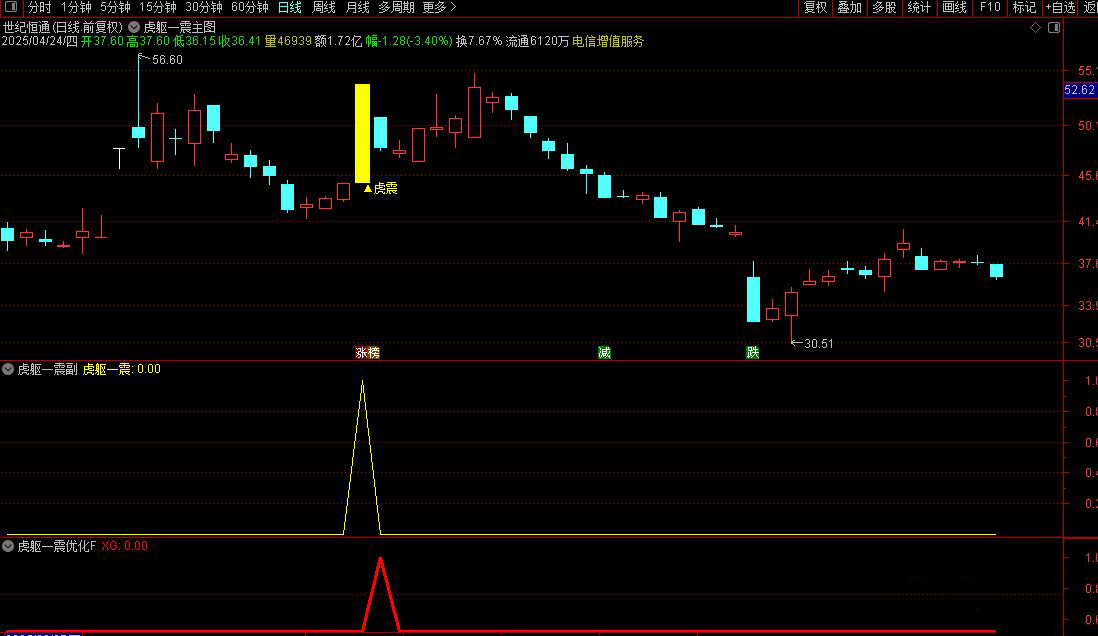Click the 叠加 overlay button
The height and width of the screenshot is (636, 1098).
(x=849, y=7)
